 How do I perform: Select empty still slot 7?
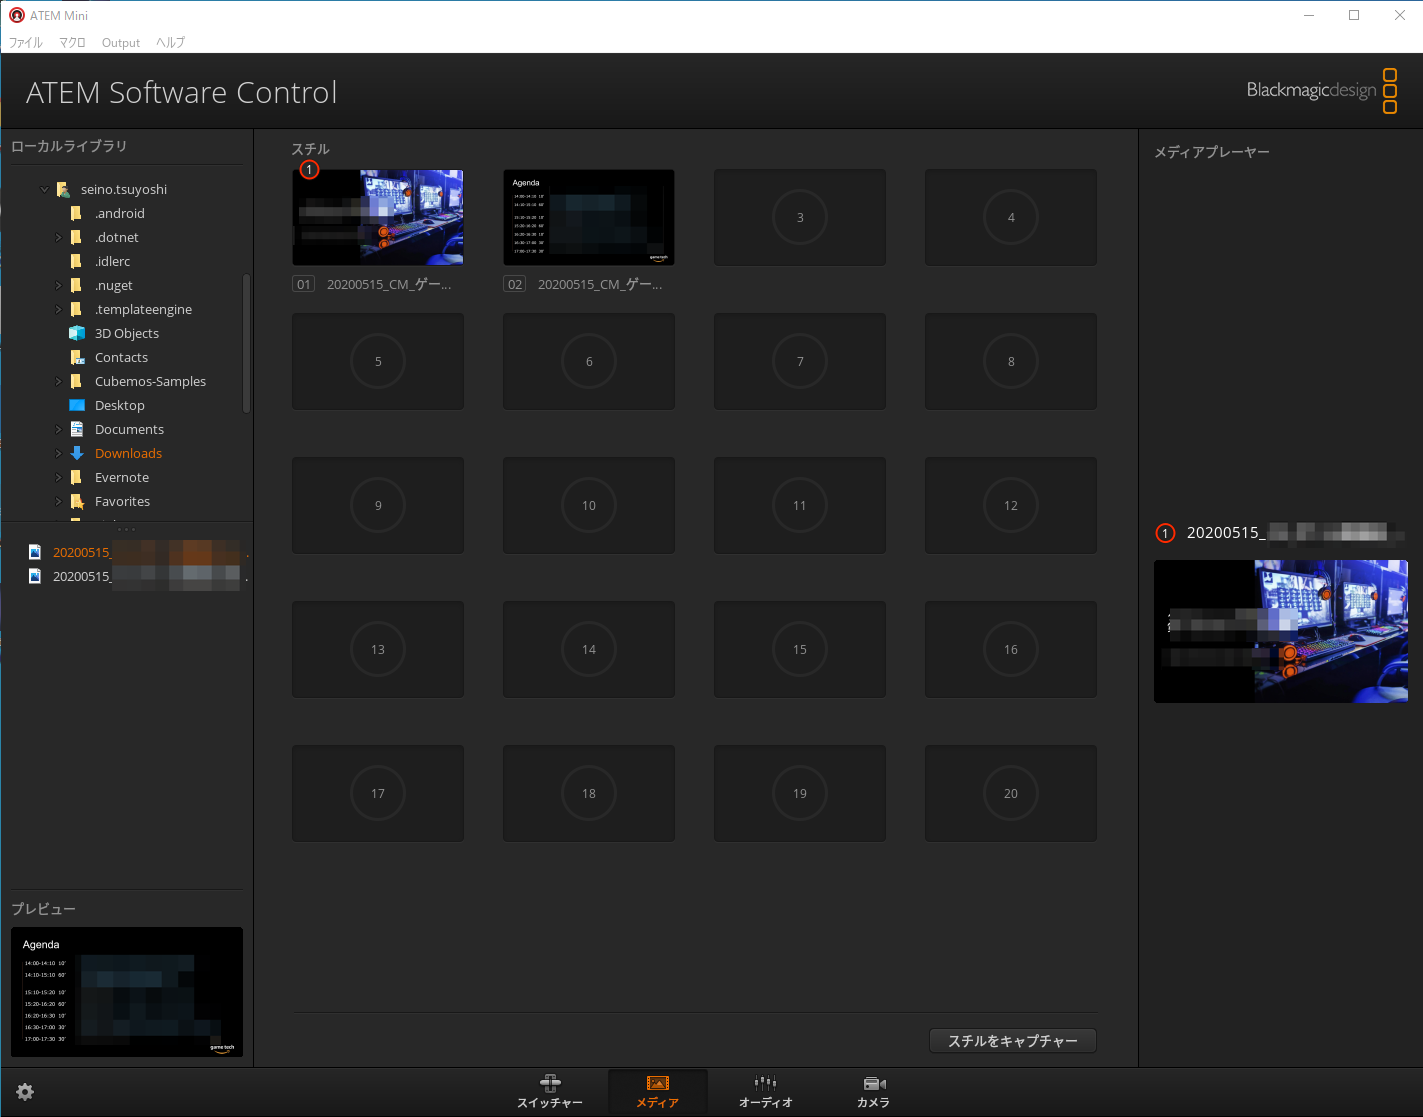tap(800, 361)
